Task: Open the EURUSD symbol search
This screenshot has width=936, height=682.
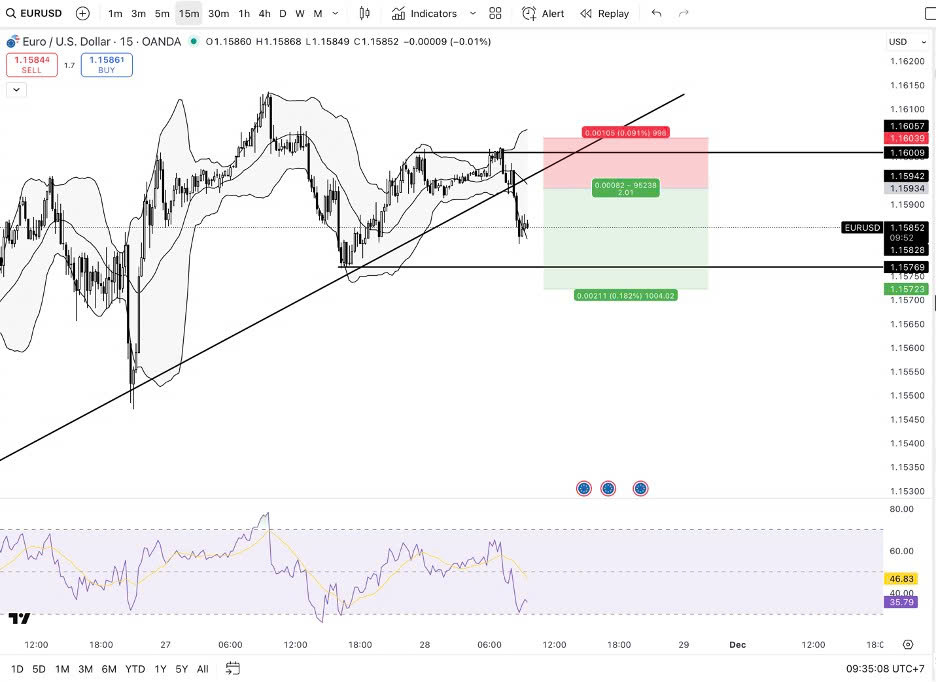Action: [x=36, y=14]
